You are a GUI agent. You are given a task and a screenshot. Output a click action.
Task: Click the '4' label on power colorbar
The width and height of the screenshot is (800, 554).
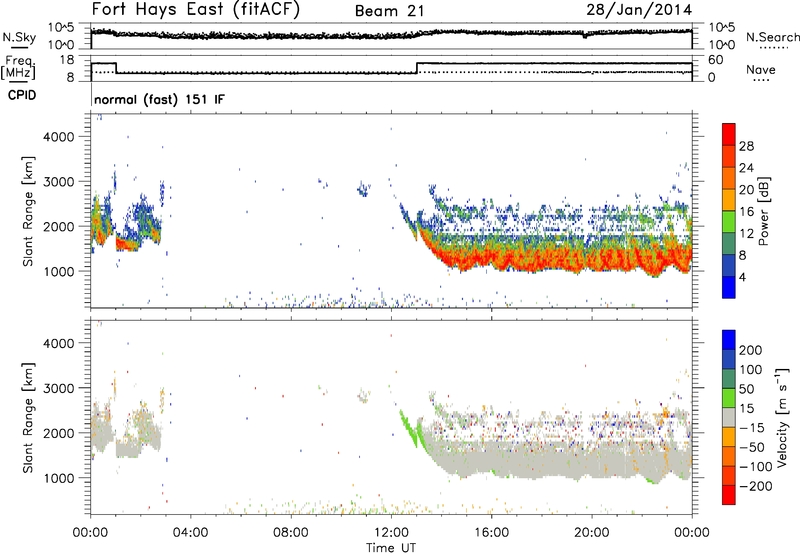click(742, 277)
